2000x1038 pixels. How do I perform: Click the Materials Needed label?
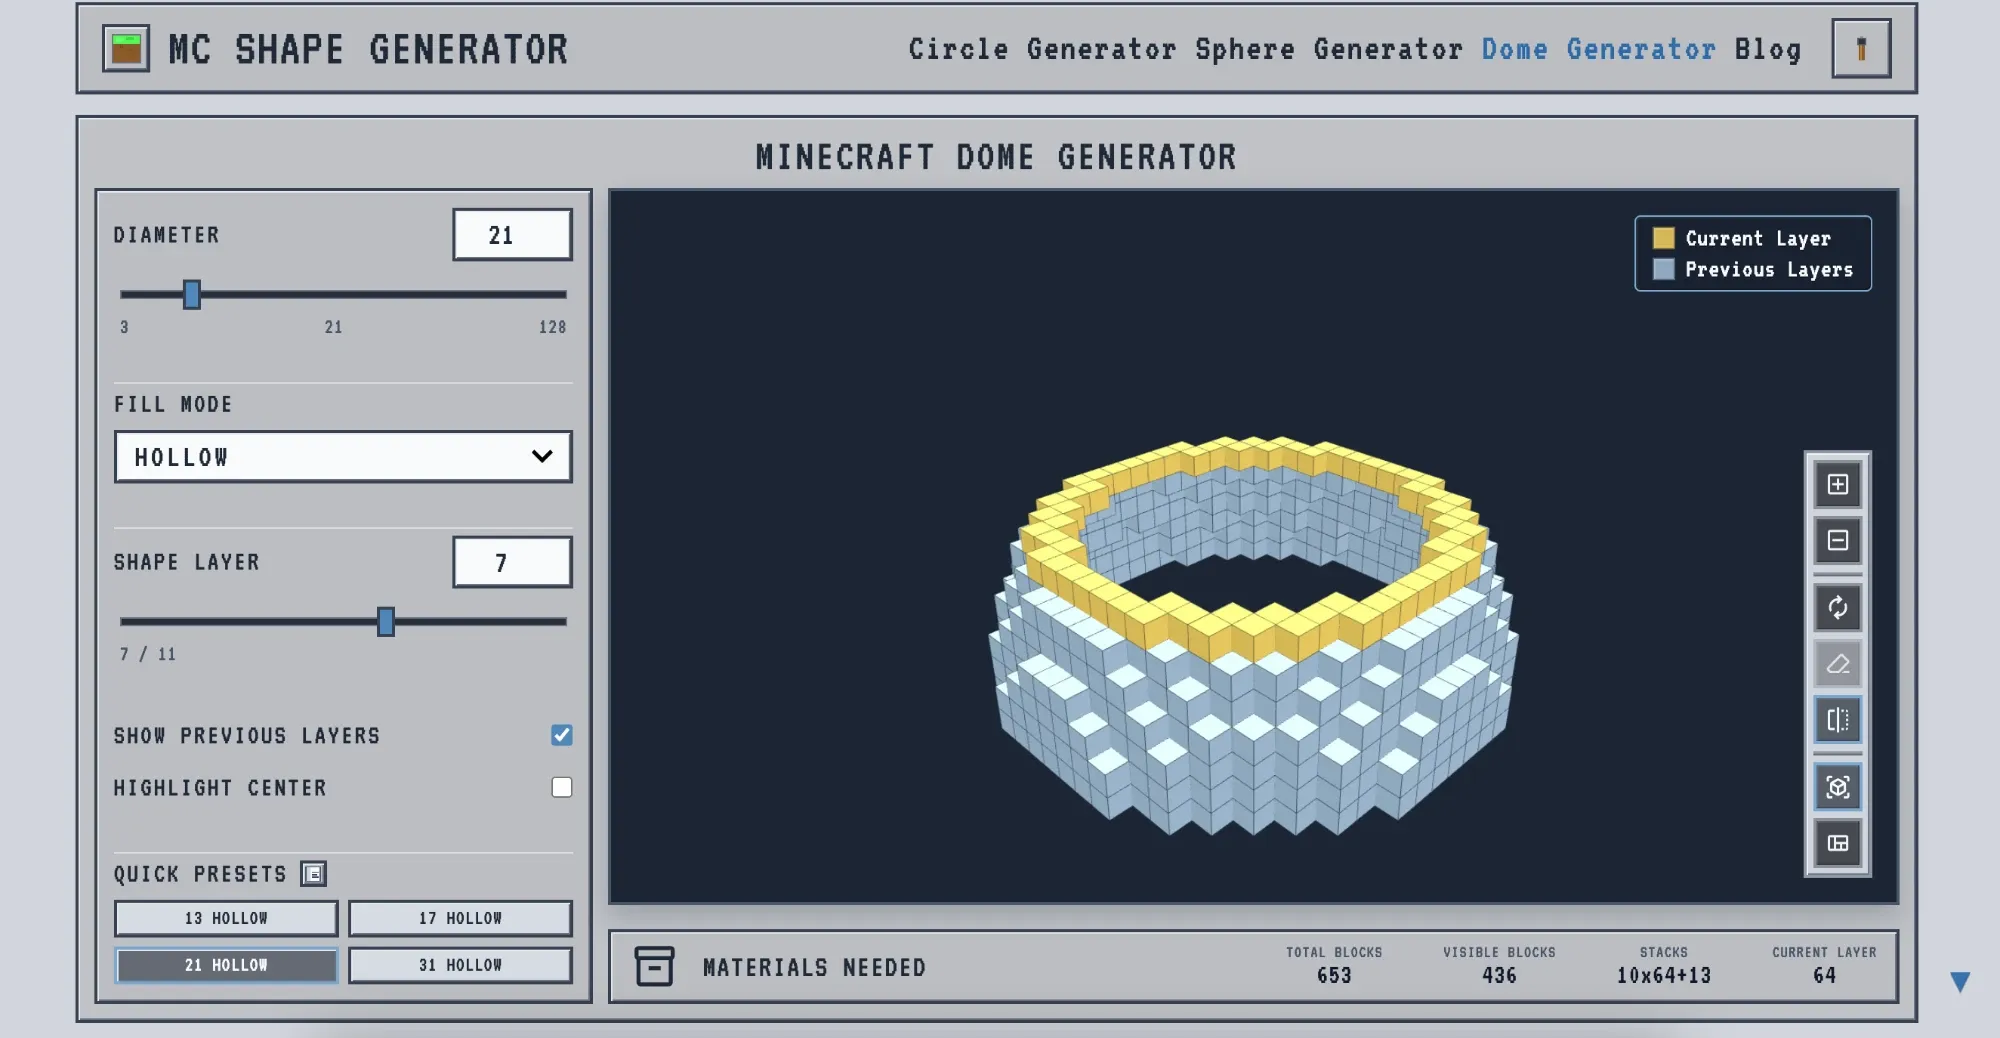pos(814,967)
